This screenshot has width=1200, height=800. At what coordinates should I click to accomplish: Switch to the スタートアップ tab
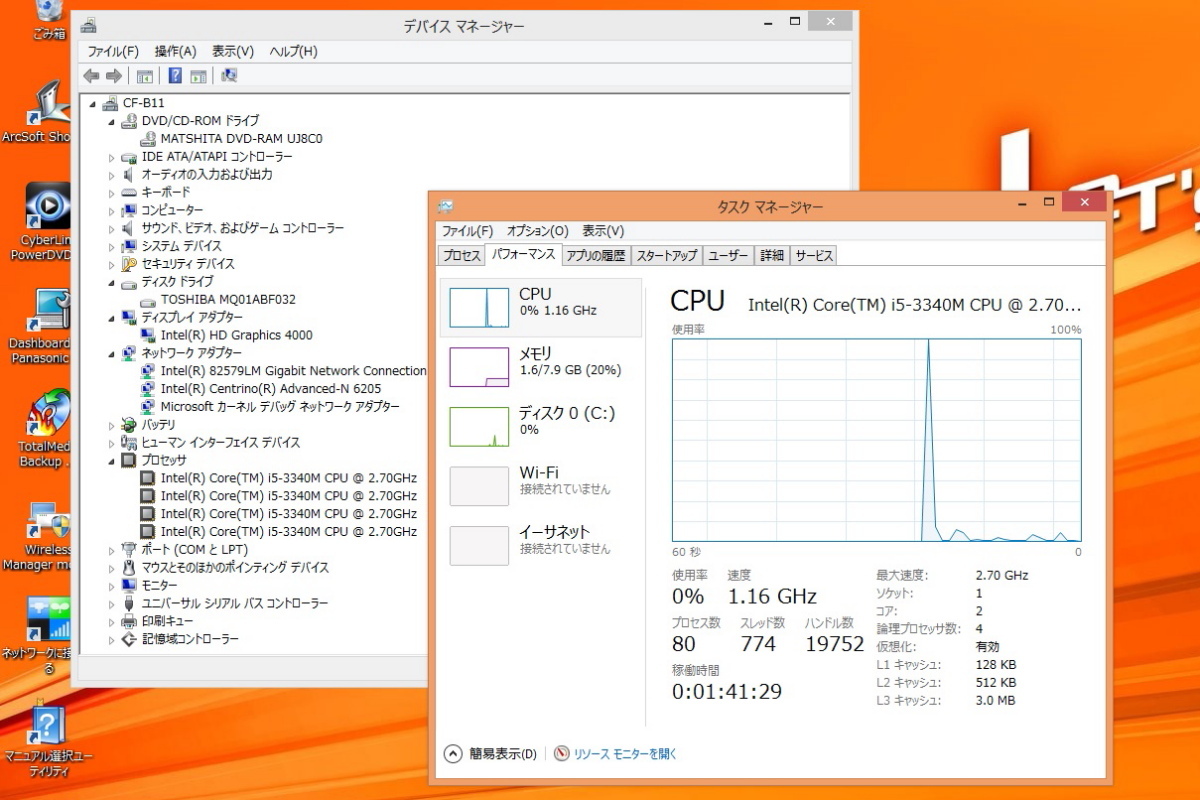(x=666, y=256)
